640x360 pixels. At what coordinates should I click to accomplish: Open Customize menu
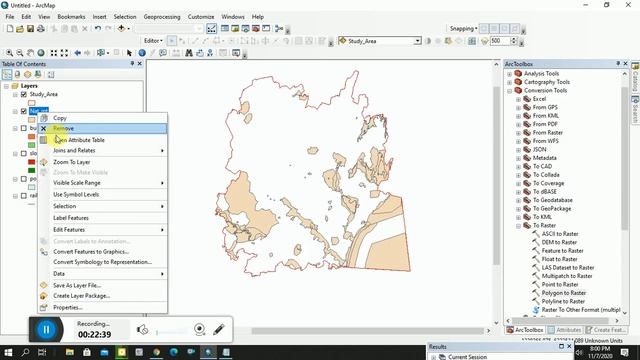click(201, 17)
